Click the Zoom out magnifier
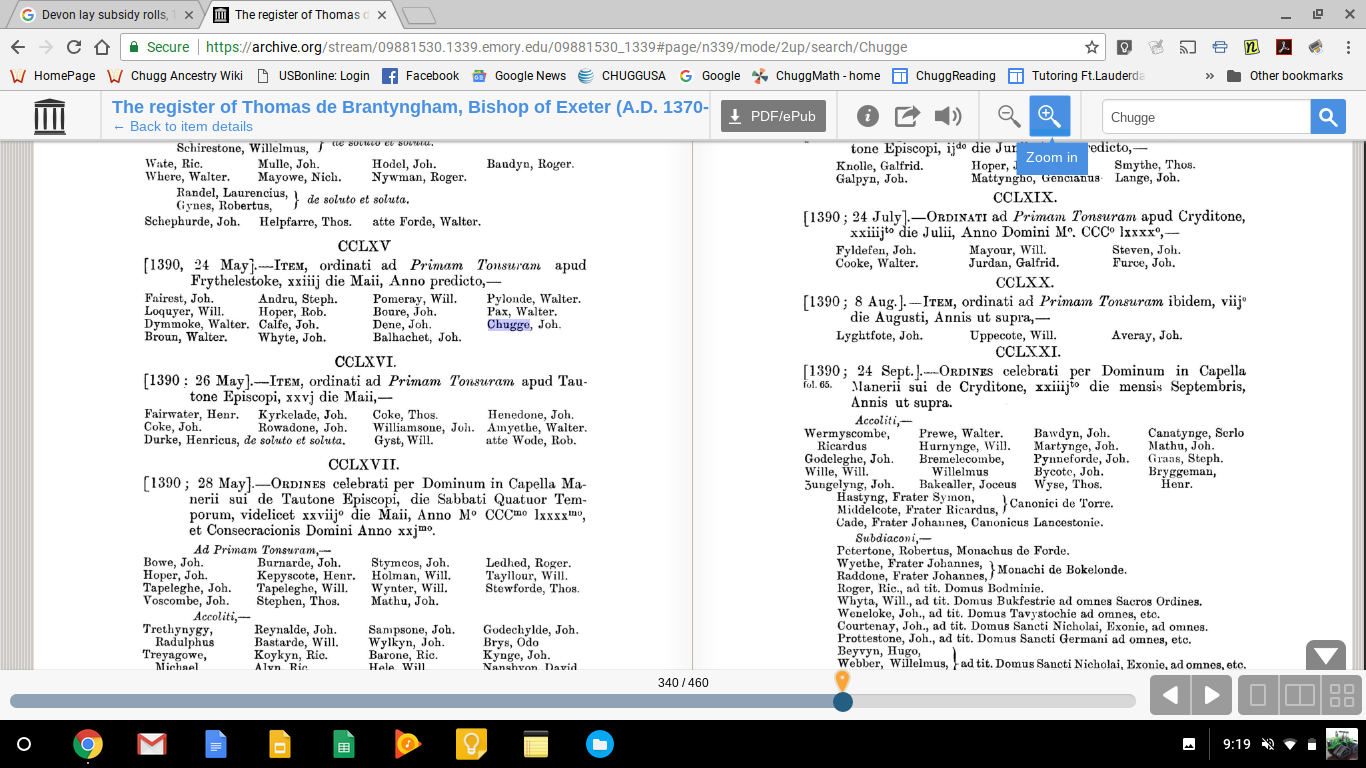Image resolution: width=1366 pixels, height=768 pixels. point(1009,116)
